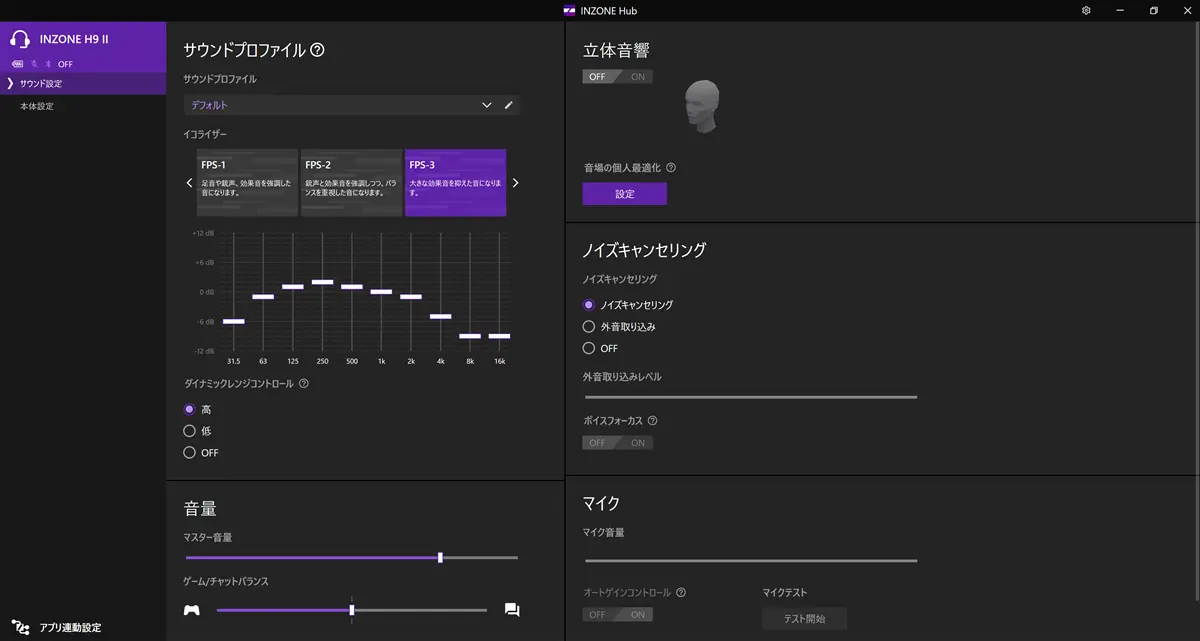Click the 125 Hz equalizer band handle
This screenshot has height=641, width=1200.
[x=293, y=287]
